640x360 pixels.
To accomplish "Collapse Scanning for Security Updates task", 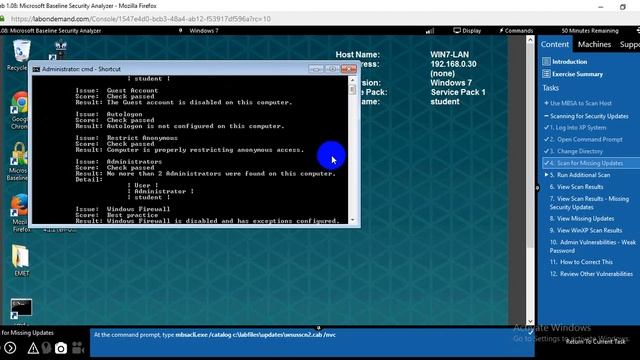I will (x=587, y=116).
